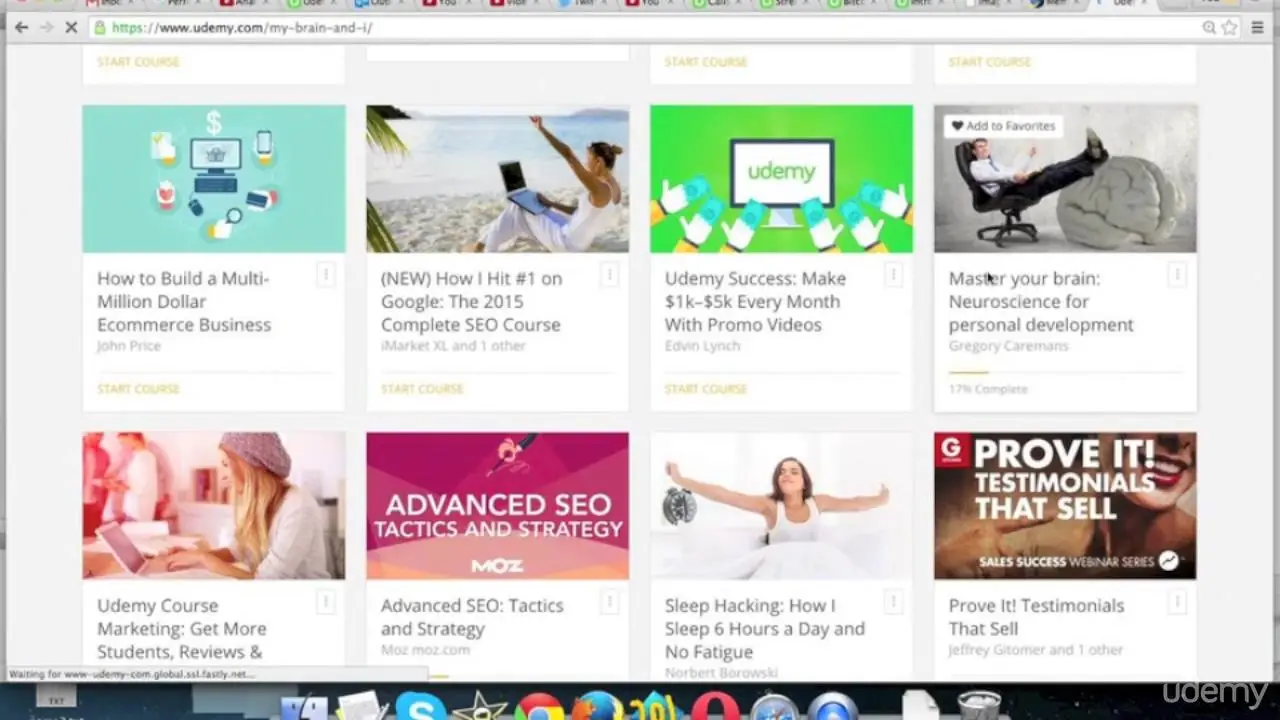
Task: Open the Advanced SEO Moz thumbnail
Action: 498,506
